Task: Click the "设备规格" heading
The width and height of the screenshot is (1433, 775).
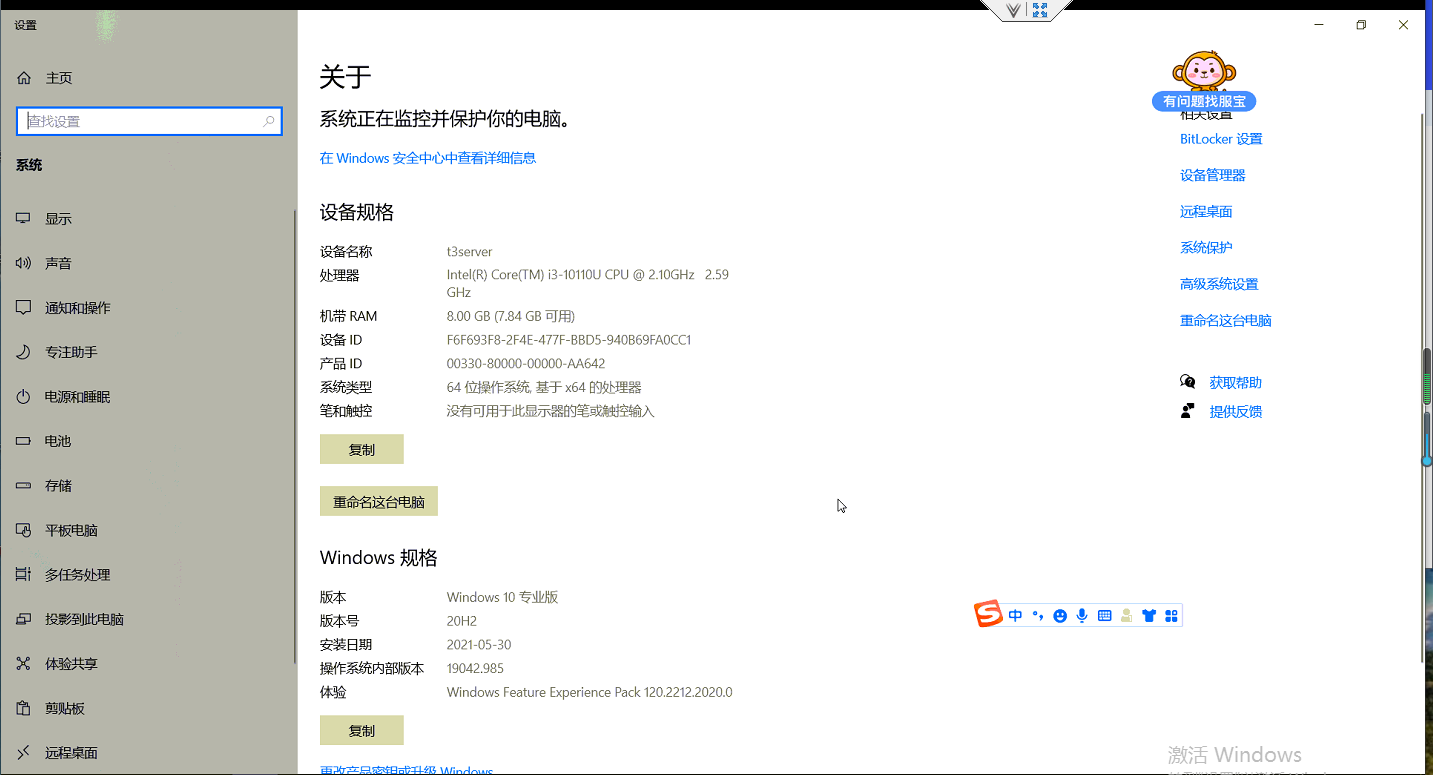Action: pyautogui.click(x=357, y=212)
